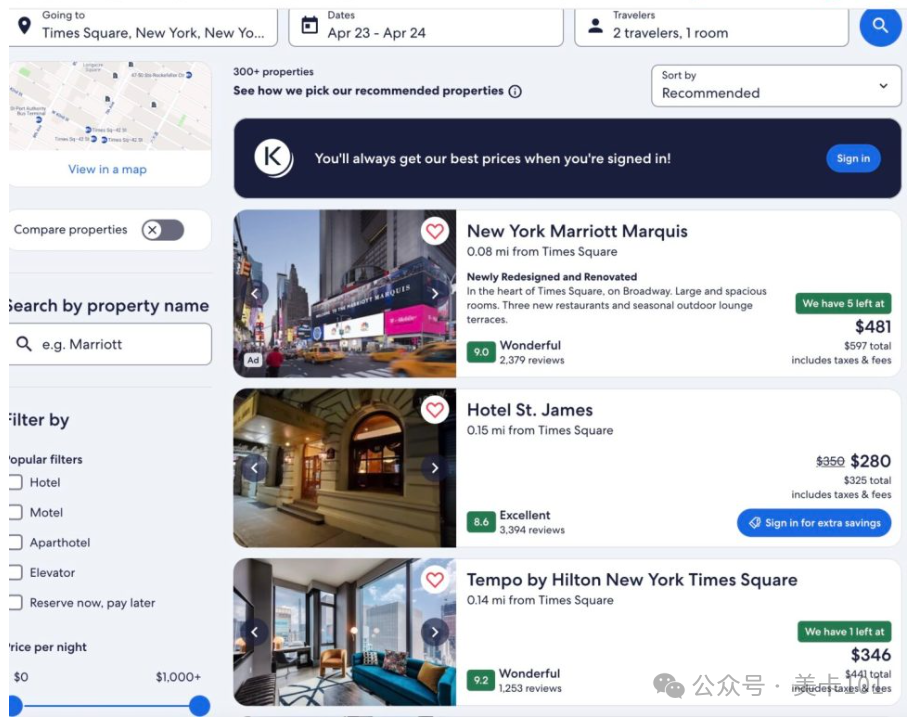Click the $325 total text
912x721 pixels.
pos(867,480)
